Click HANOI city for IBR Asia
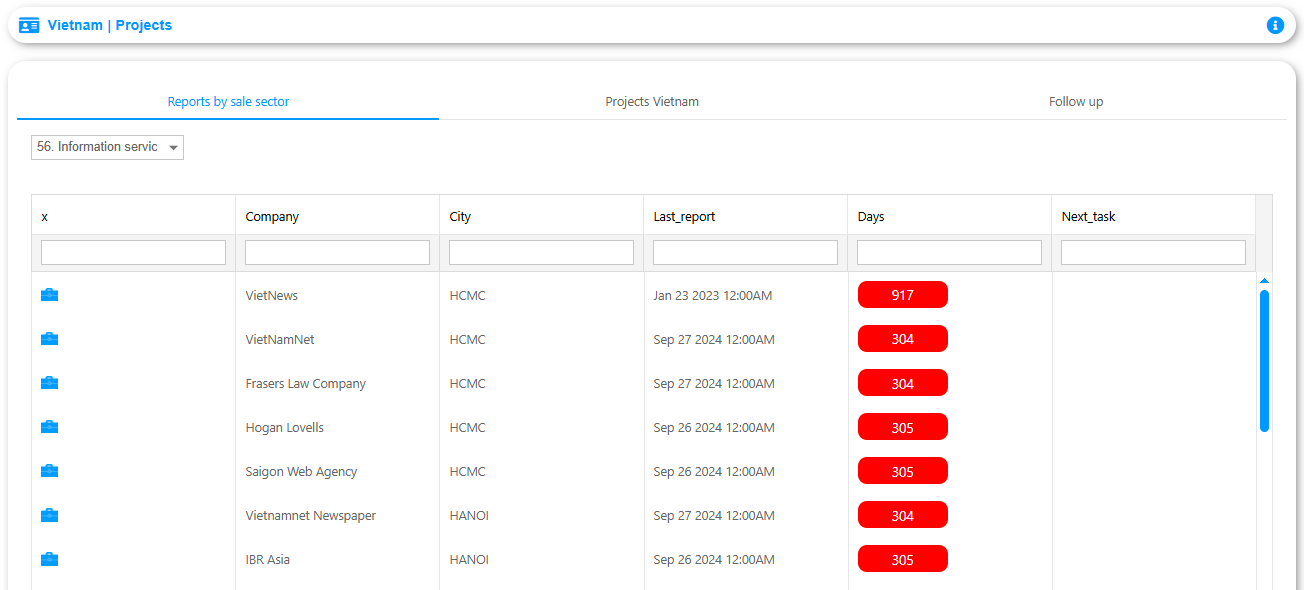Image resolution: width=1304 pixels, height=590 pixels. pyautogui.click(x=469, y=560)
